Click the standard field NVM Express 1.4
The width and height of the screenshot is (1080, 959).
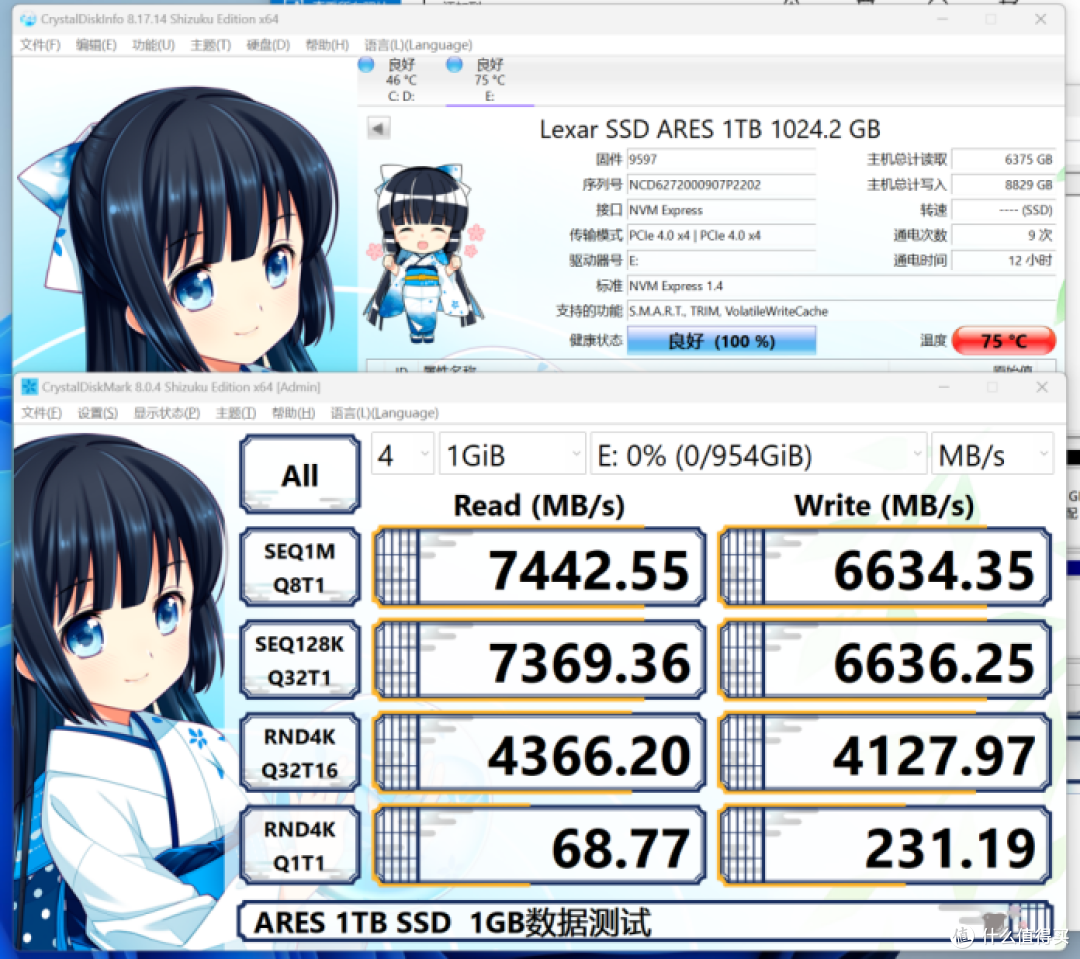[841, 286]
